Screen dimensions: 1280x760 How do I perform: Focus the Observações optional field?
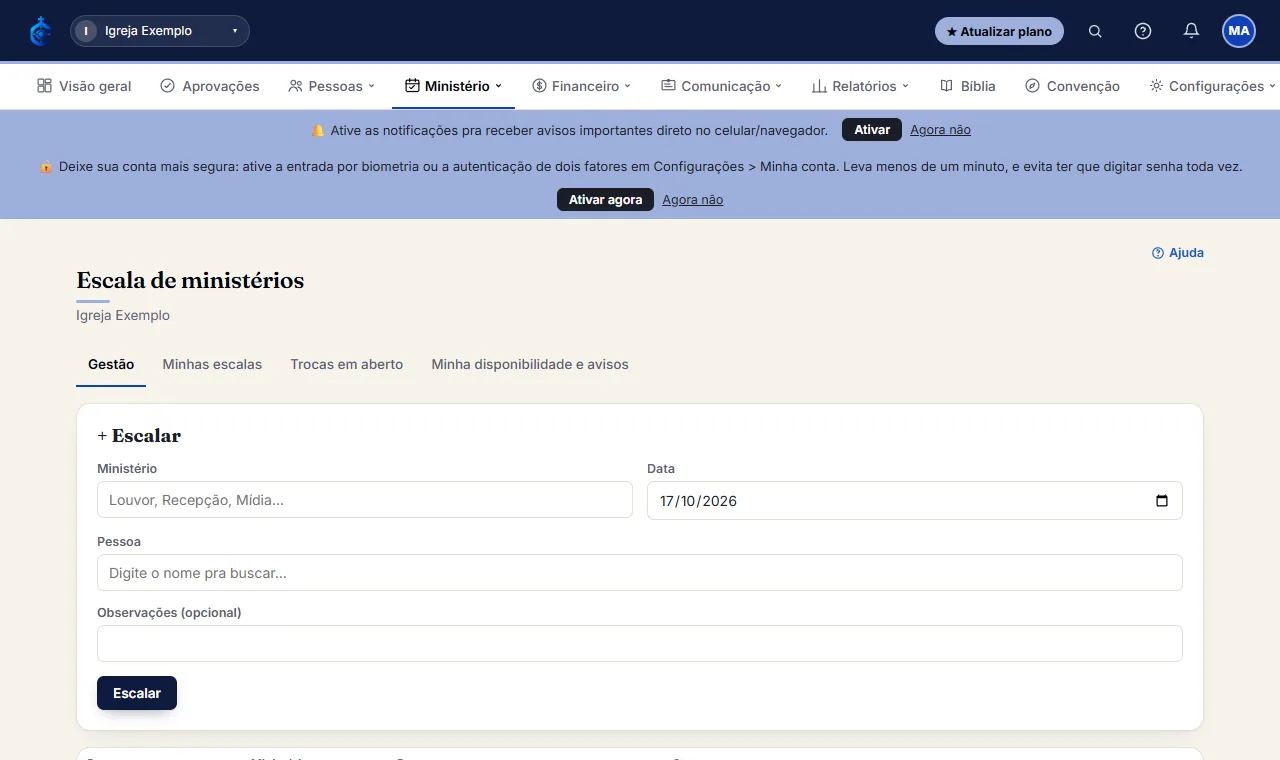(640, 644)
